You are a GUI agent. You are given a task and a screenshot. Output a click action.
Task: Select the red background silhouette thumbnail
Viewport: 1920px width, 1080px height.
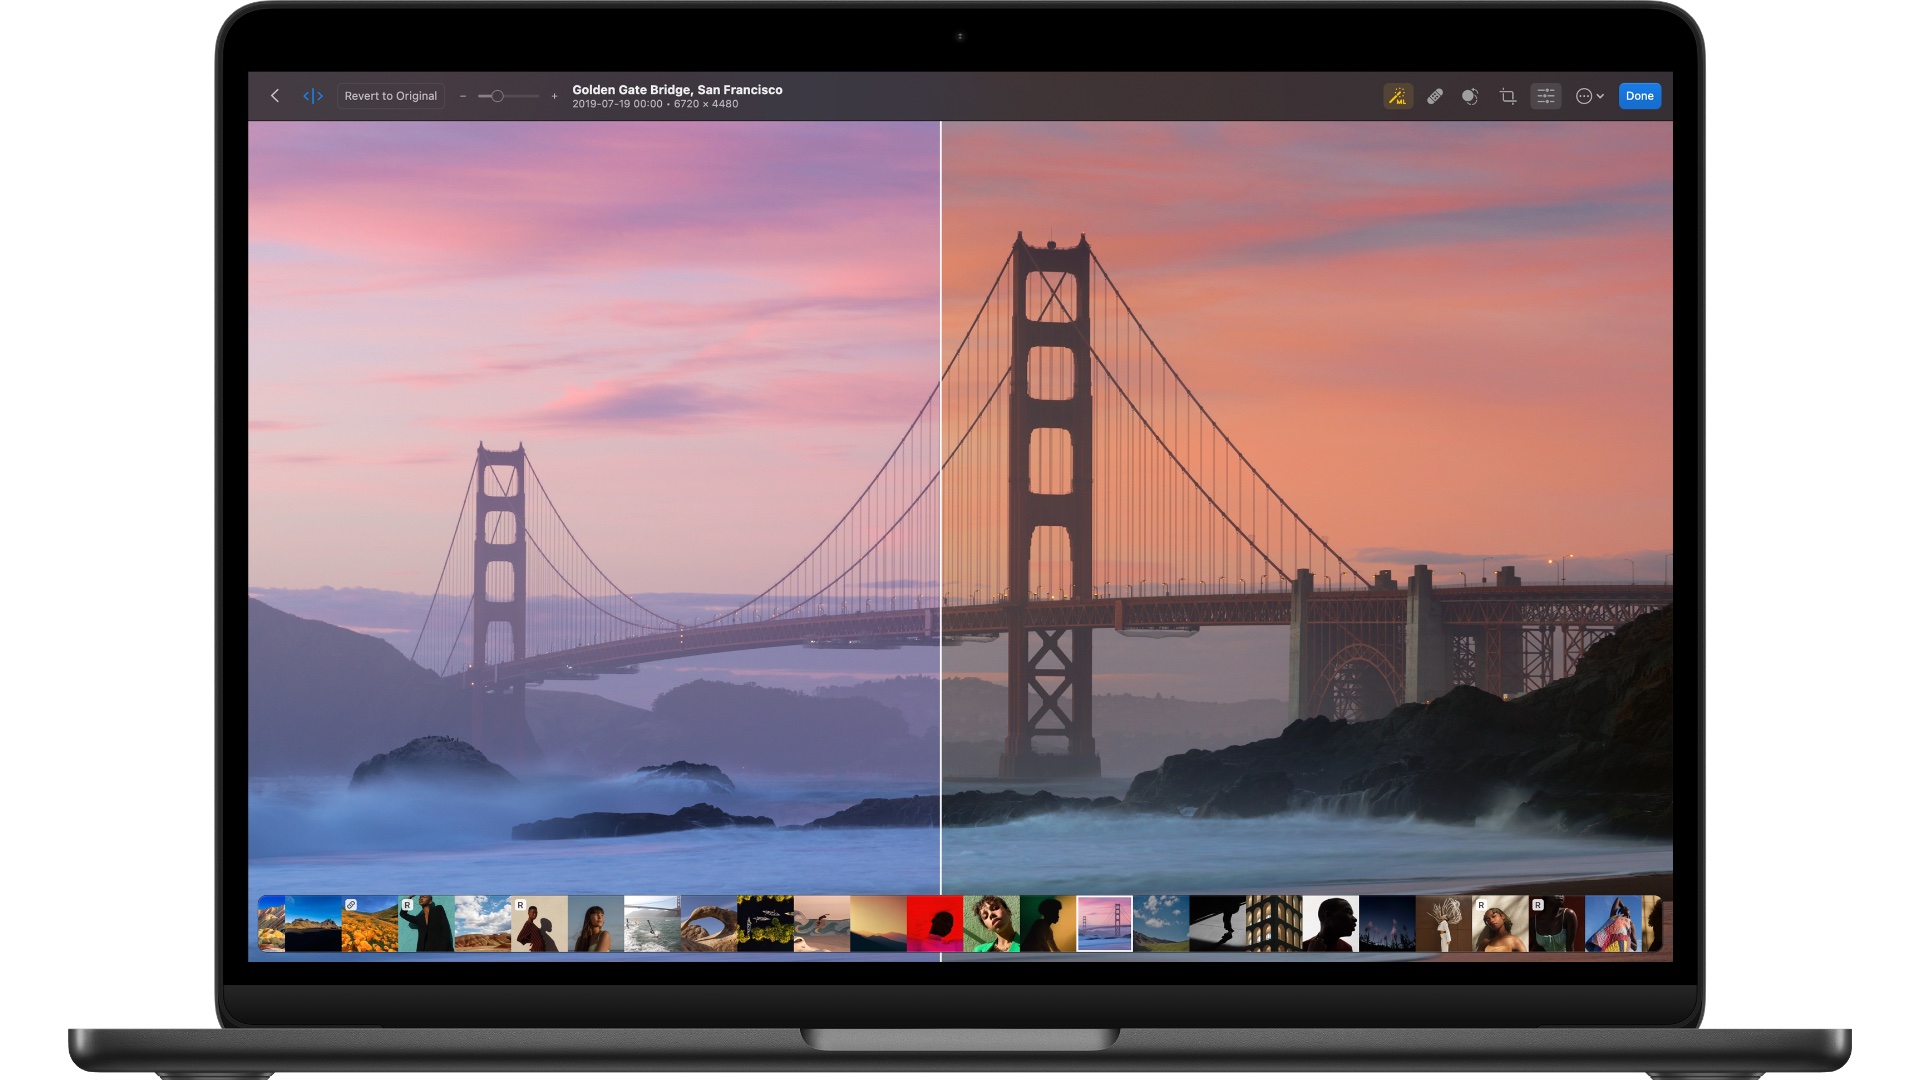coord(935,924)
